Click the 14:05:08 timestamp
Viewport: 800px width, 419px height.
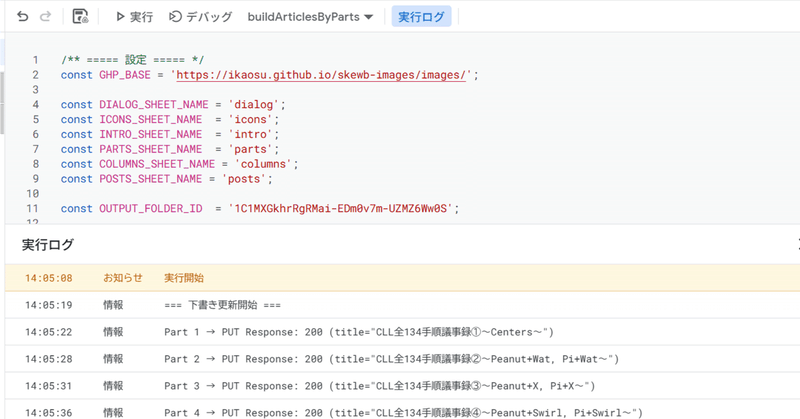48,279
